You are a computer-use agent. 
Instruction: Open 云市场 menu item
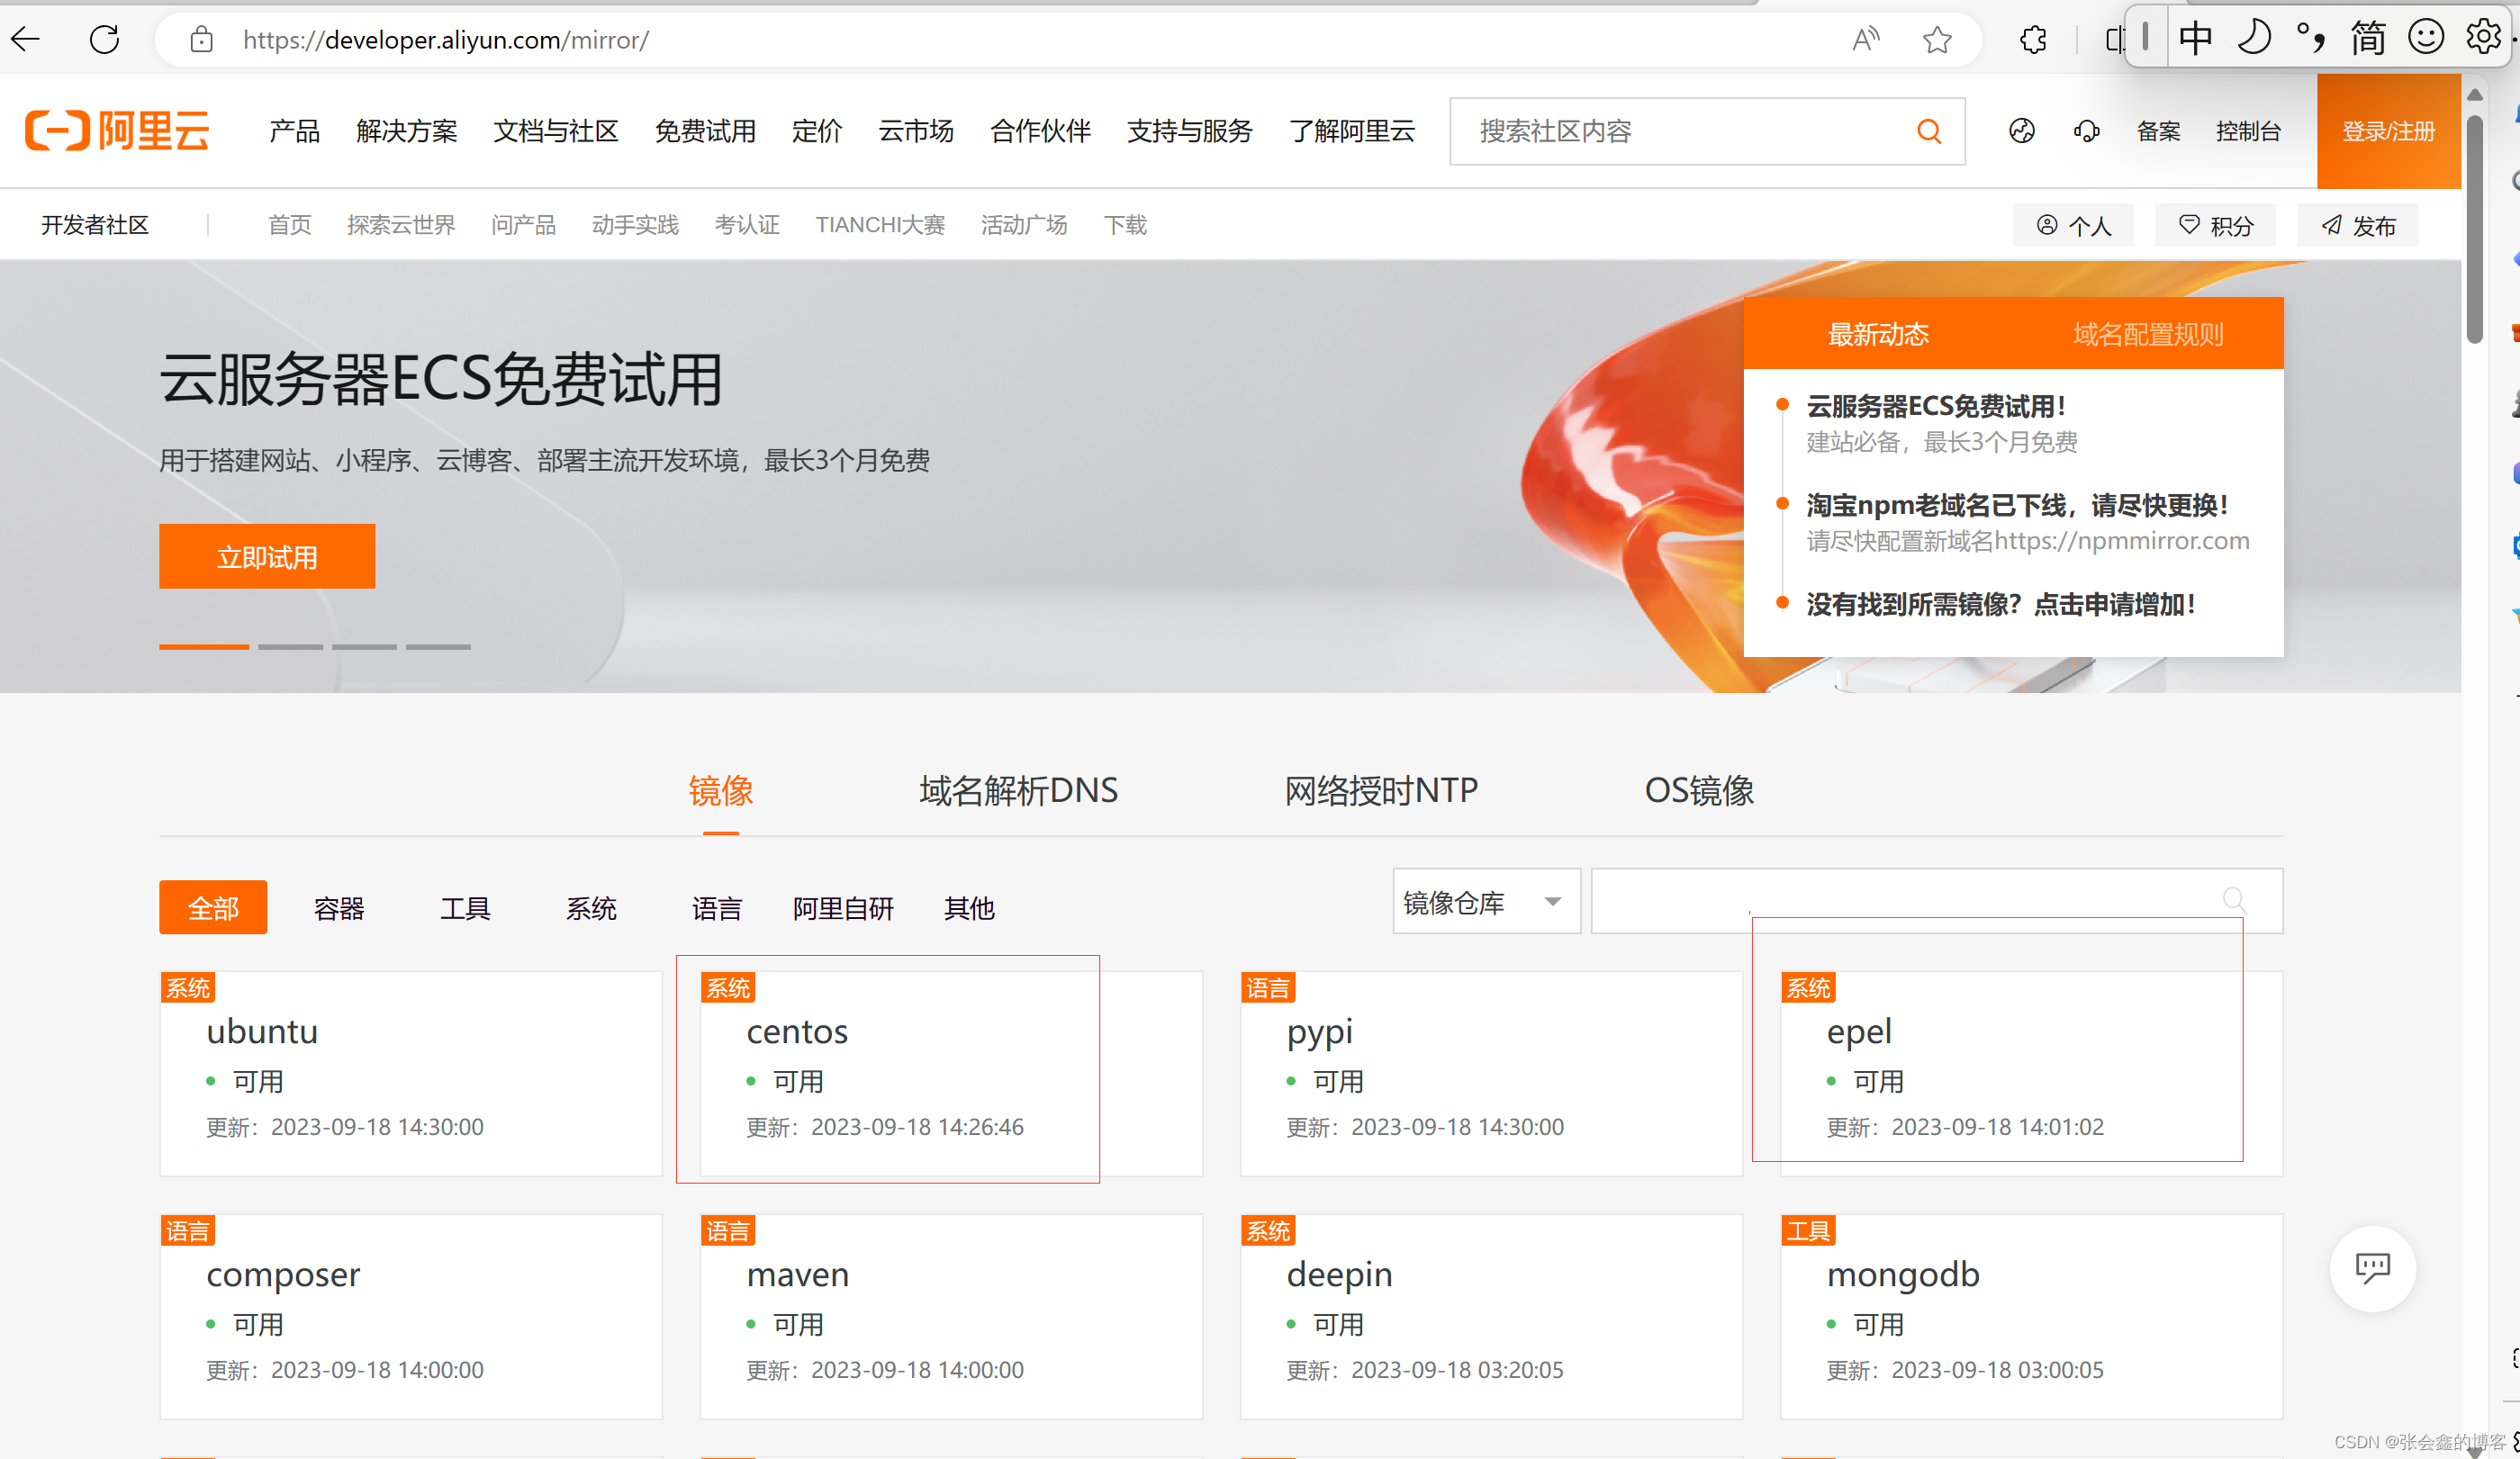[x=916, y=131]
